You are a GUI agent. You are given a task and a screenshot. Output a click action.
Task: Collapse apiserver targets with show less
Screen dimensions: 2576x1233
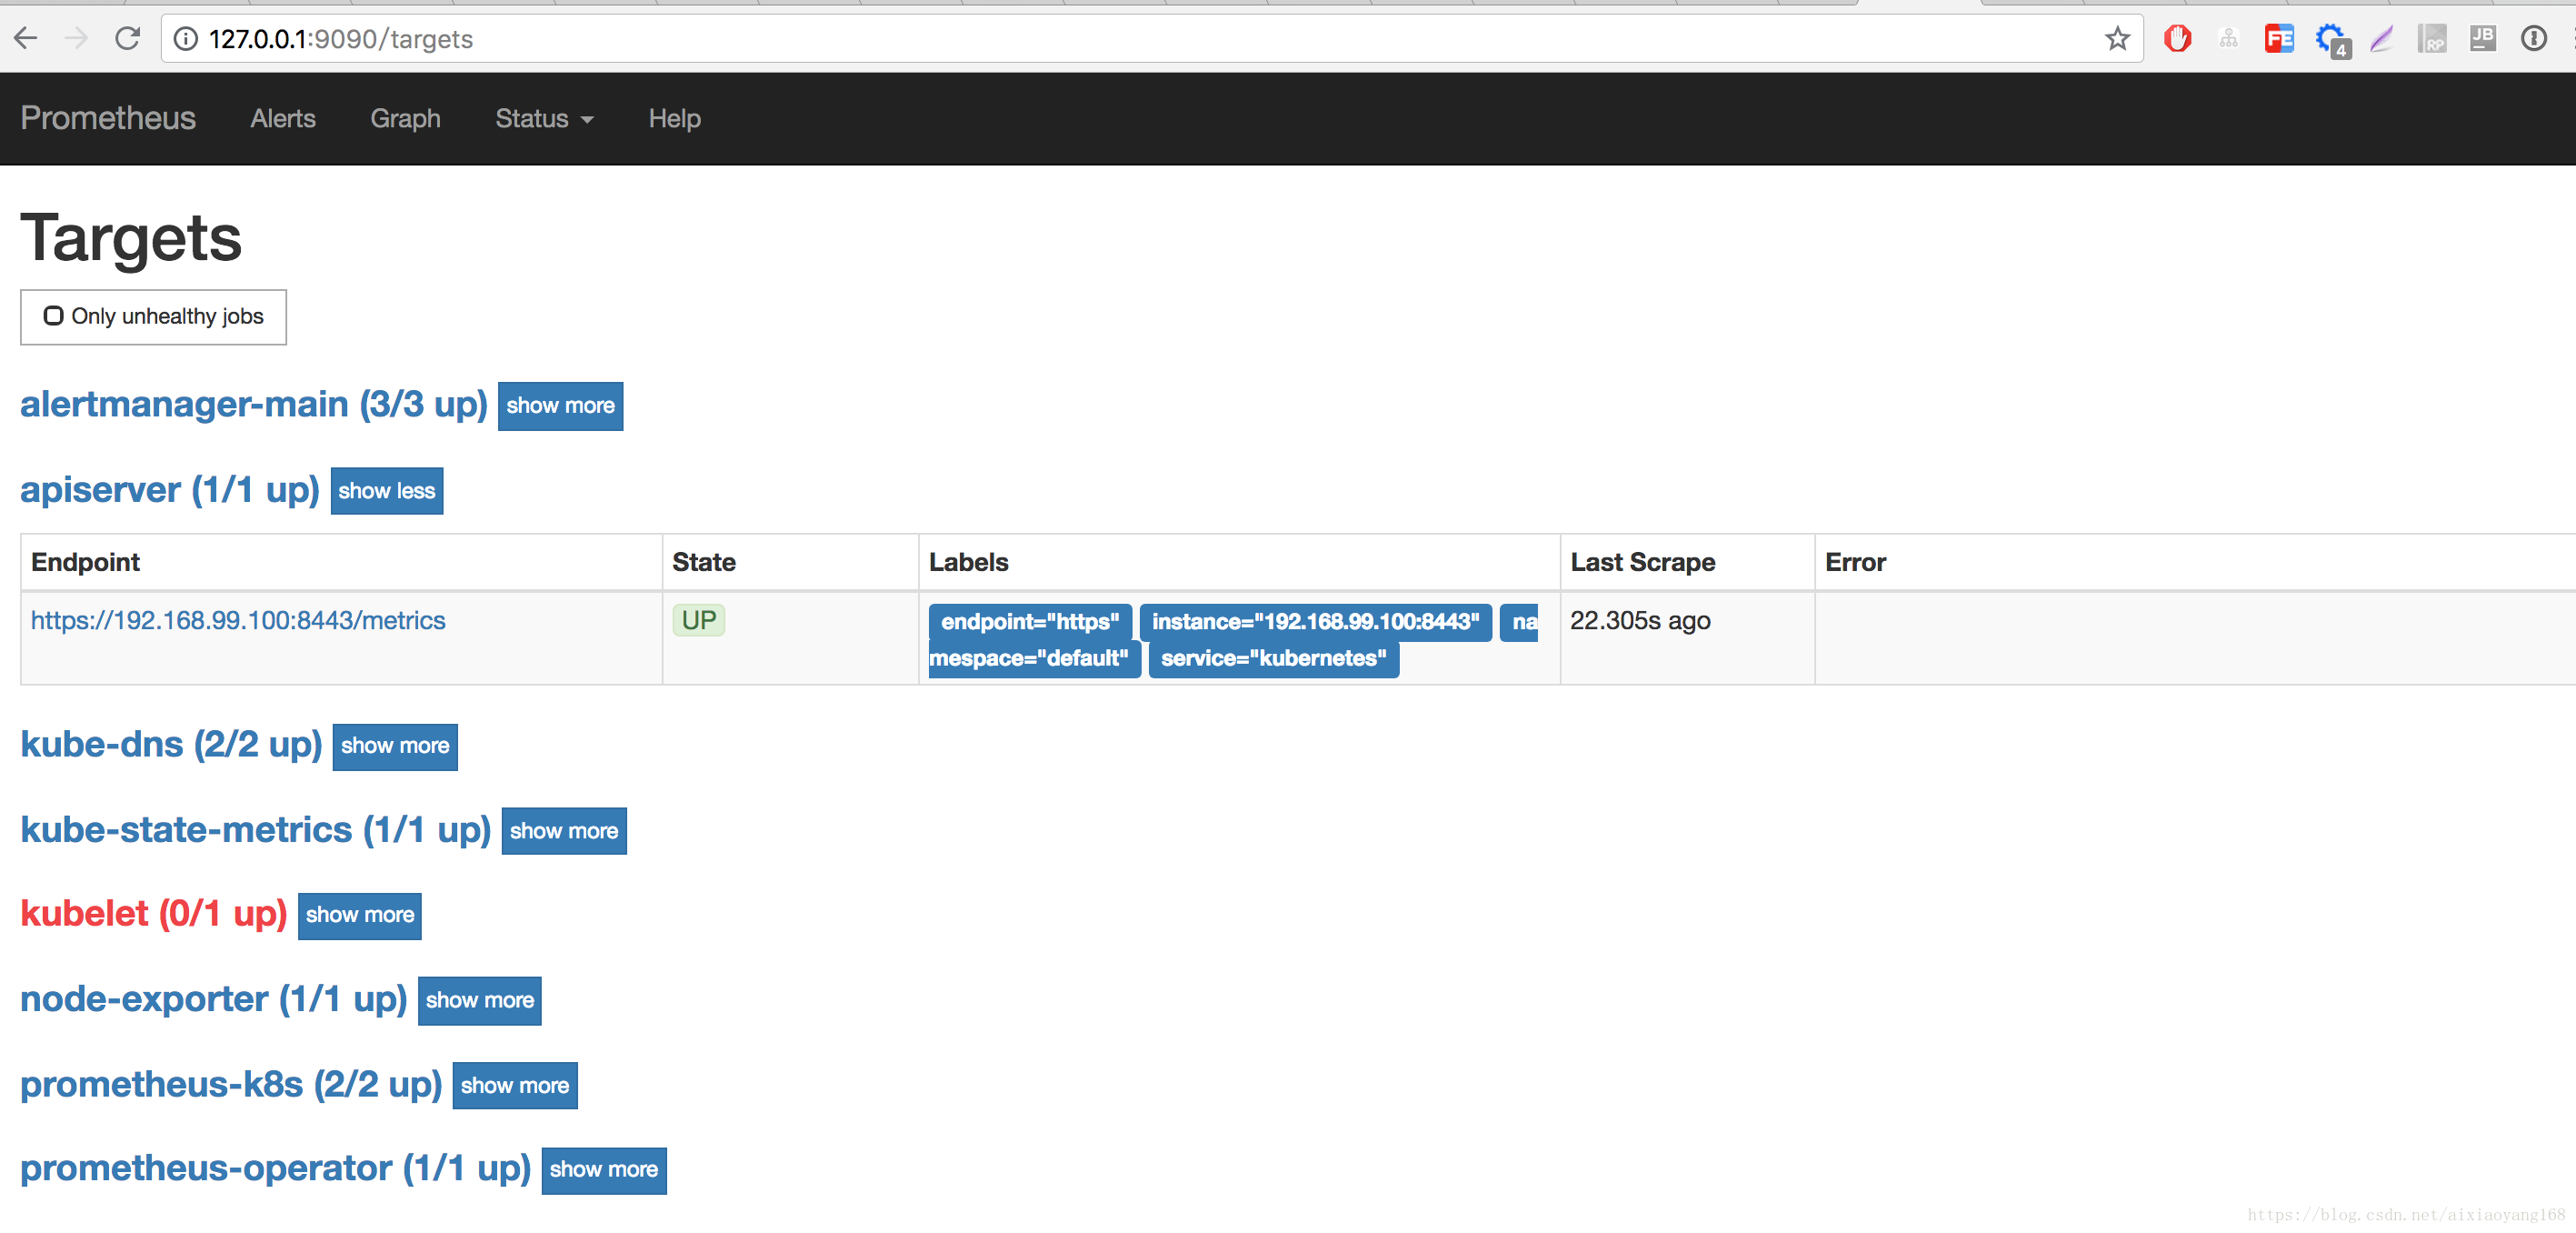point(386,491)
